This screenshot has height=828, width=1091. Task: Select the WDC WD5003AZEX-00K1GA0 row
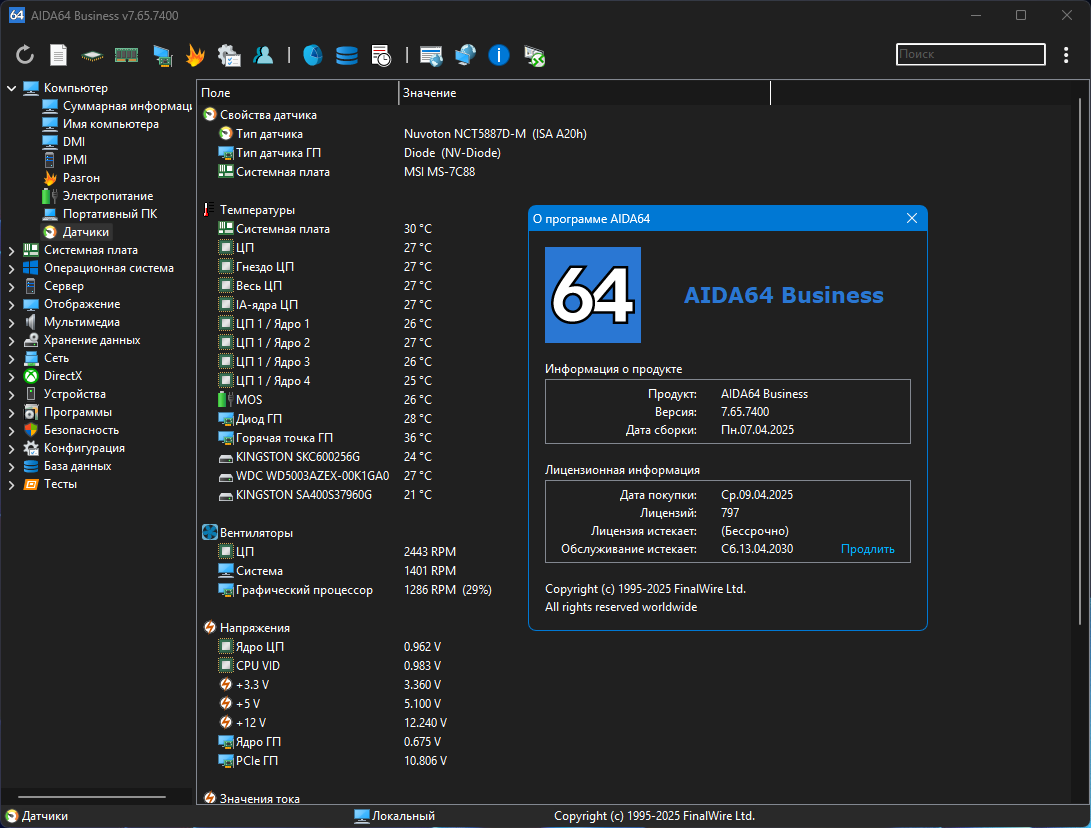tap(324, 476)
